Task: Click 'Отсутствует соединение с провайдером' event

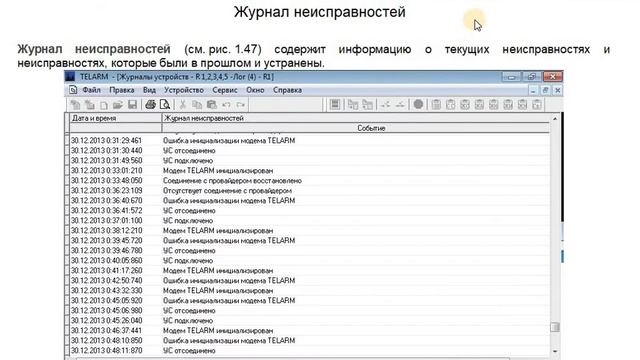Action: [227, 191]
